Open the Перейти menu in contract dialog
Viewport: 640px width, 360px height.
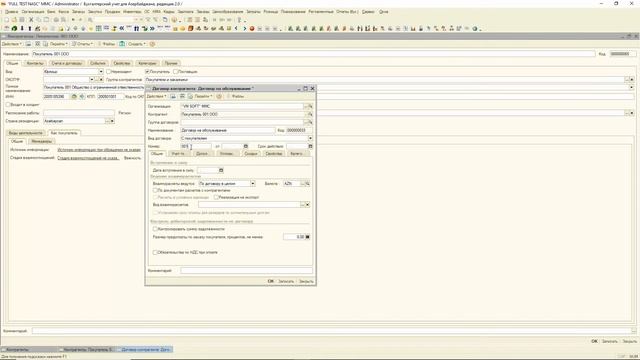point(203,96)
